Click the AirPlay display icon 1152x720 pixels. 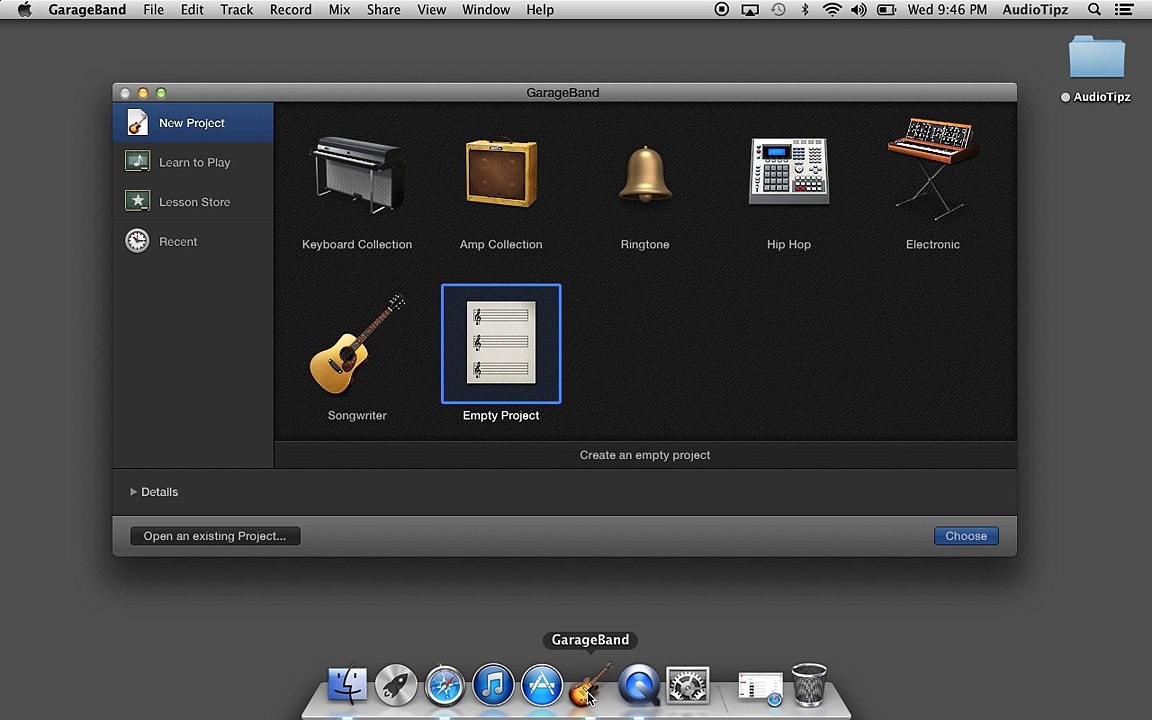tap(749, 10)
